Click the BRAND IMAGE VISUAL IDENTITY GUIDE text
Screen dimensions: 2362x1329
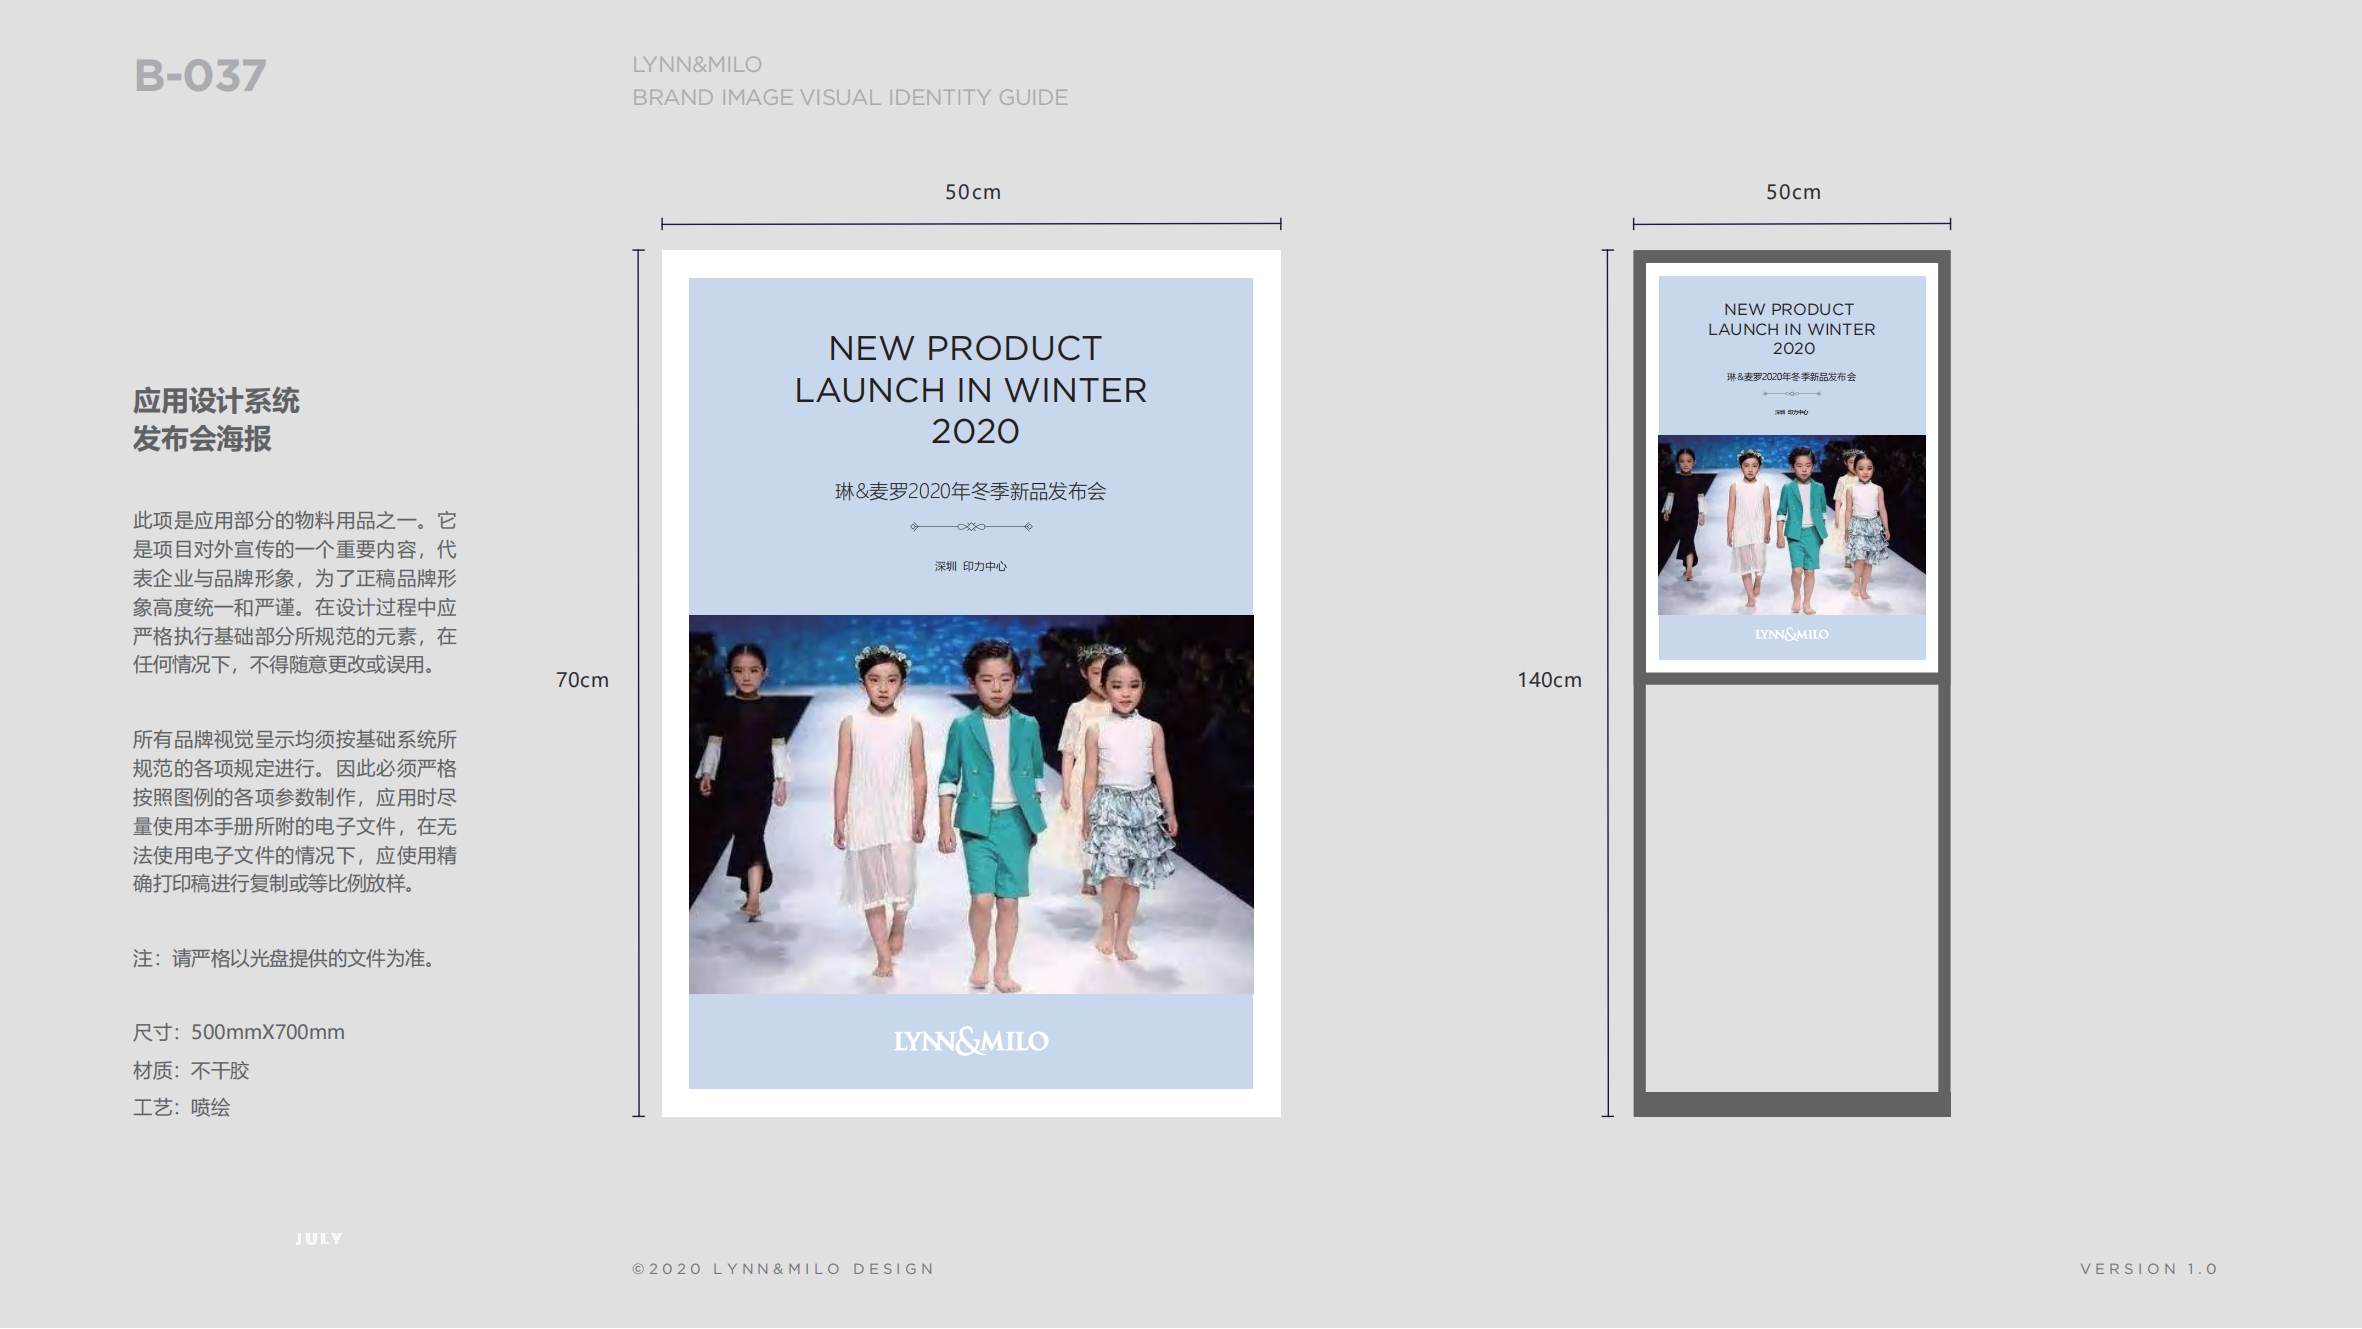click(x=850, y=98)
